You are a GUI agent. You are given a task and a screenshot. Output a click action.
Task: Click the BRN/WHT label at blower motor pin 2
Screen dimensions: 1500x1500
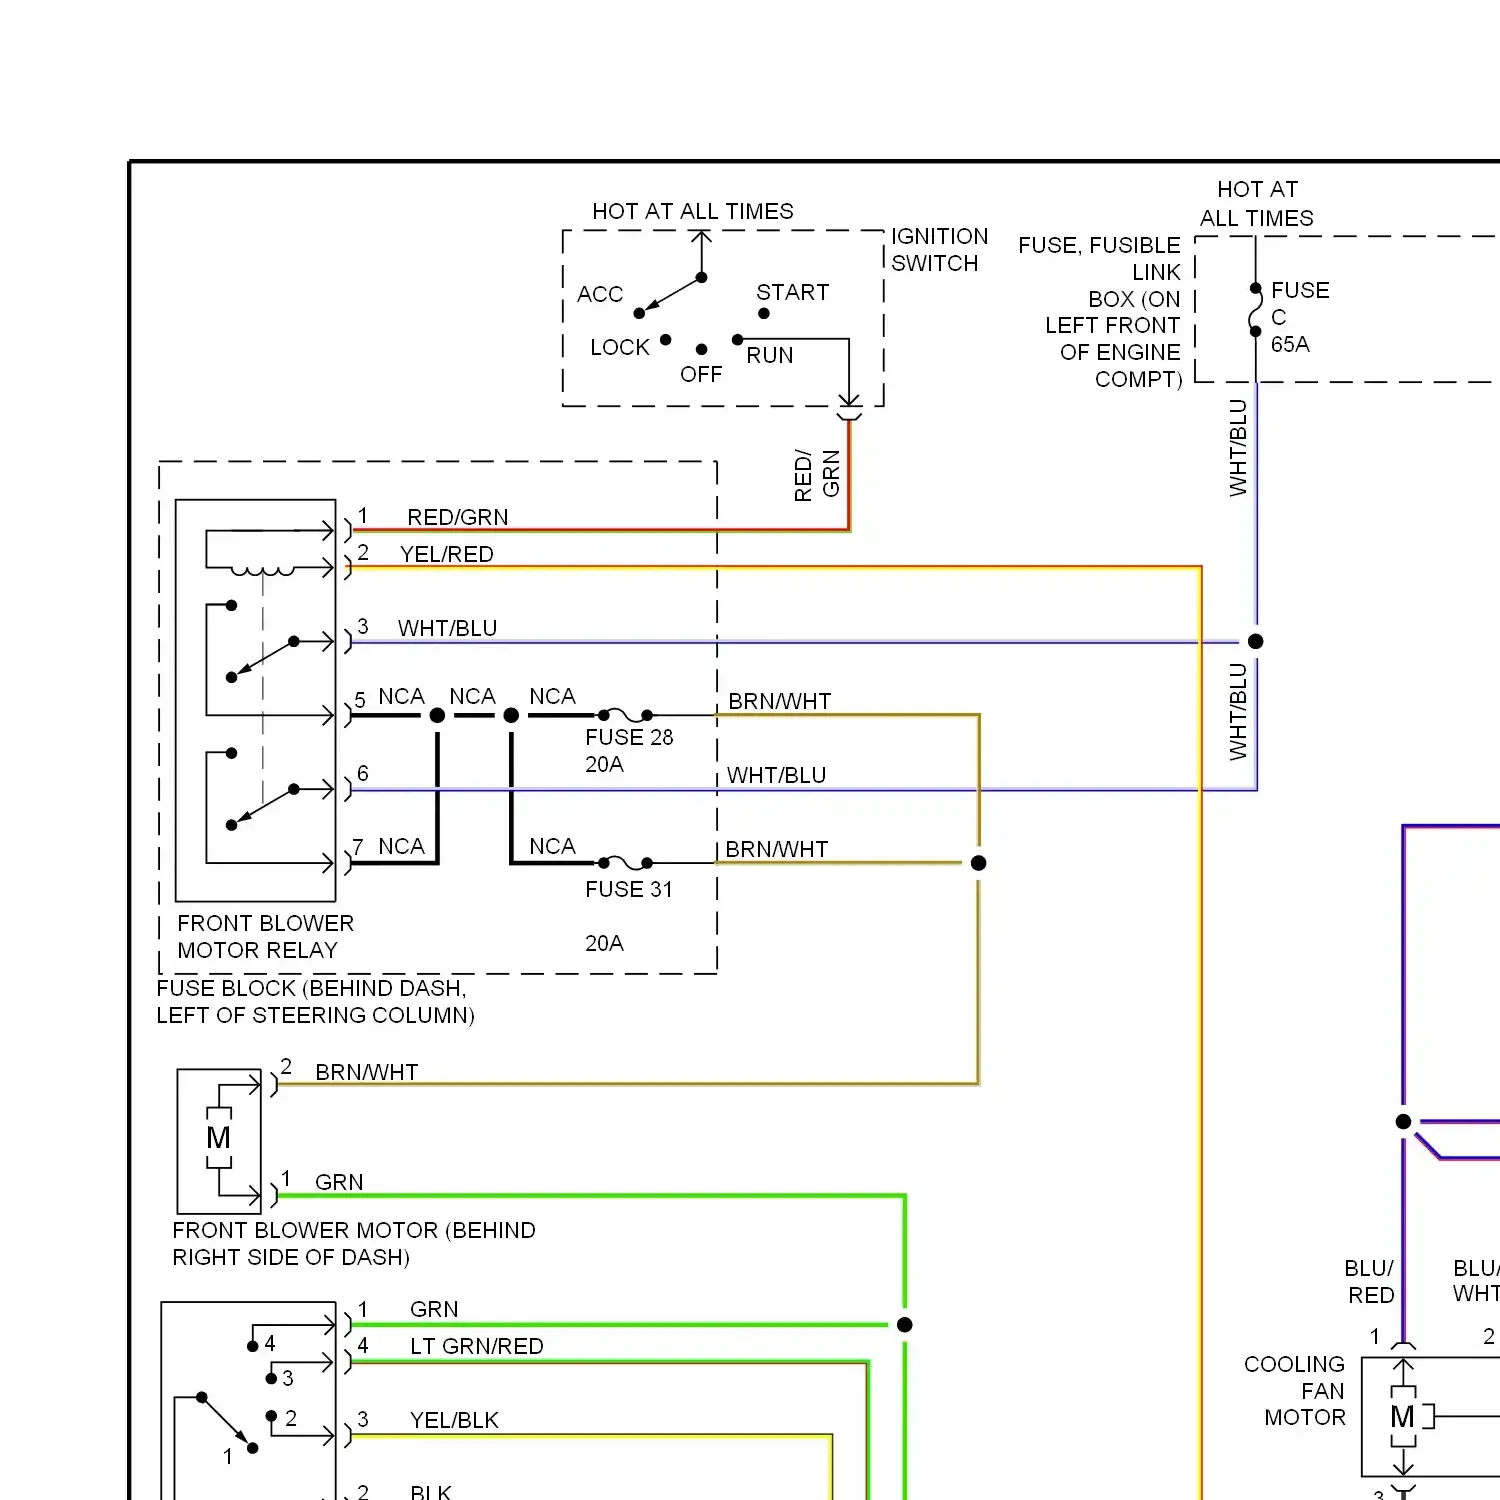click(x=367, y=1072)
